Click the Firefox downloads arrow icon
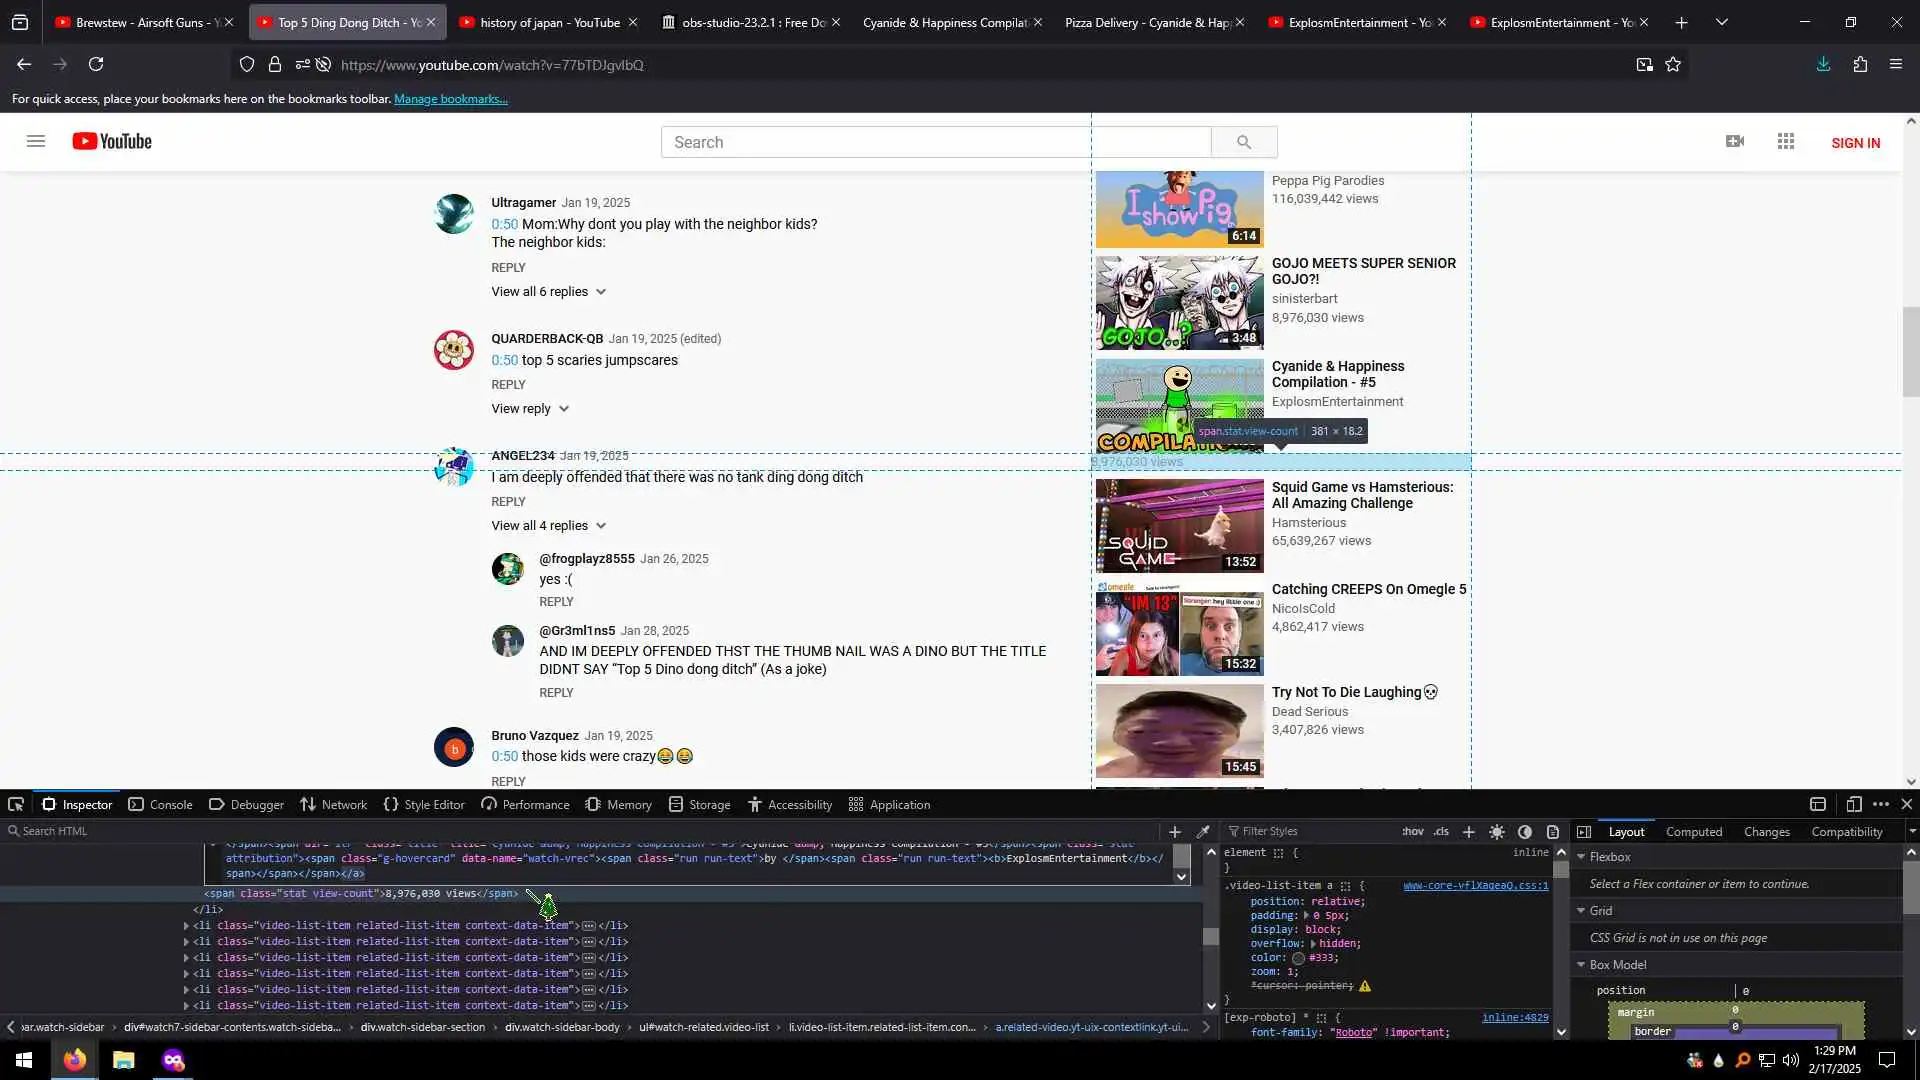 (1823, 64)
